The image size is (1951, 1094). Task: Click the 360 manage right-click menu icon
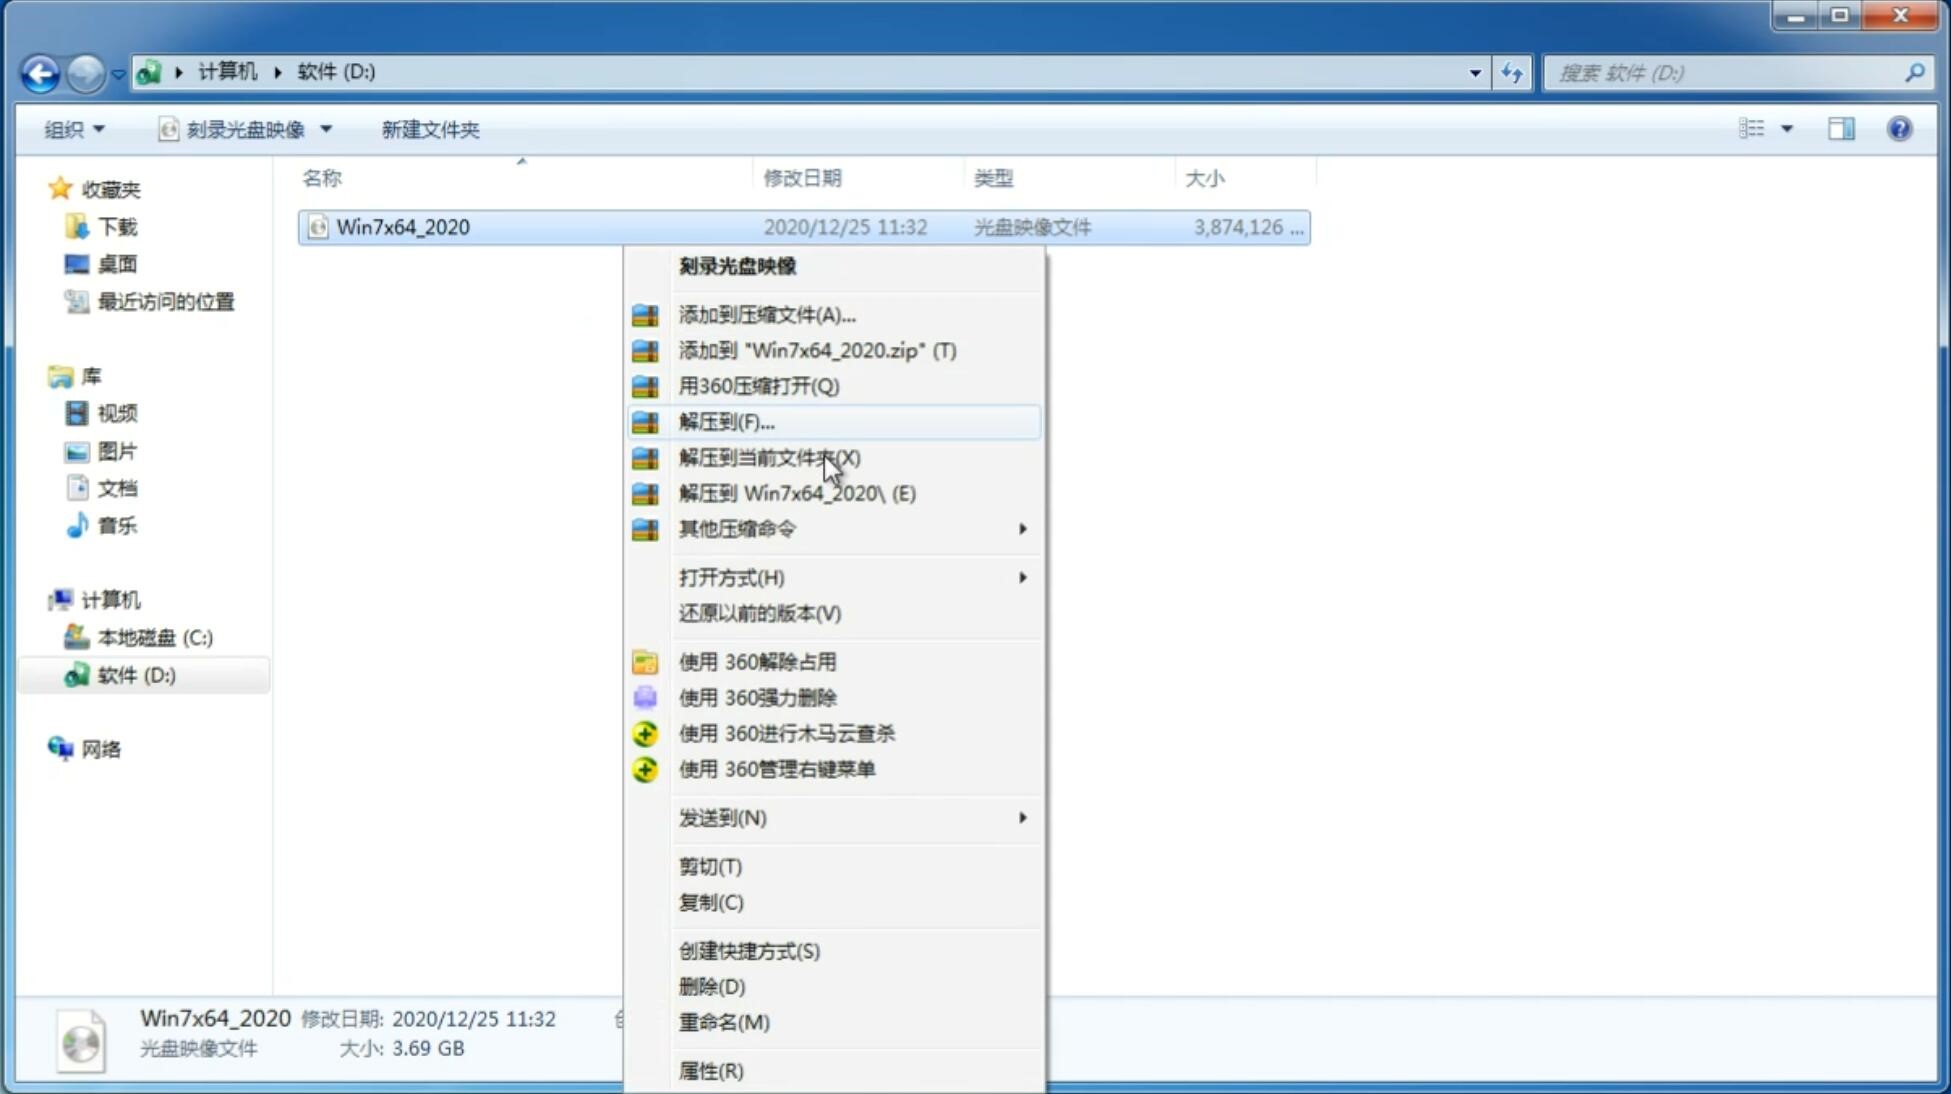pyautogui.click(x=646, y=768)
